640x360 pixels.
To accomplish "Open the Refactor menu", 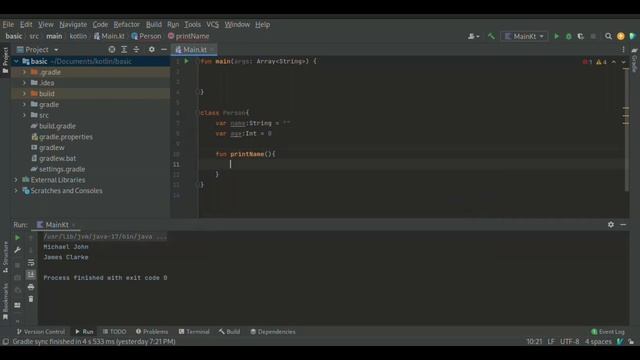I will (127, 24).
